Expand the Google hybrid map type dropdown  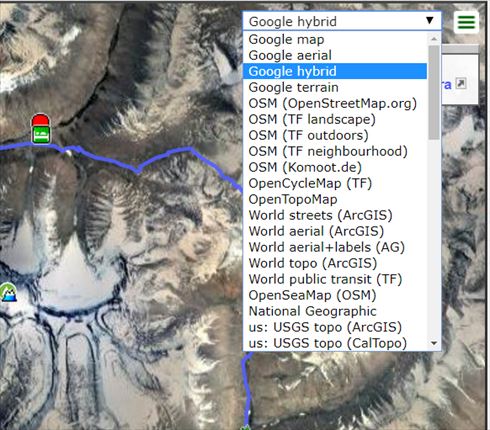pos(342,21)
